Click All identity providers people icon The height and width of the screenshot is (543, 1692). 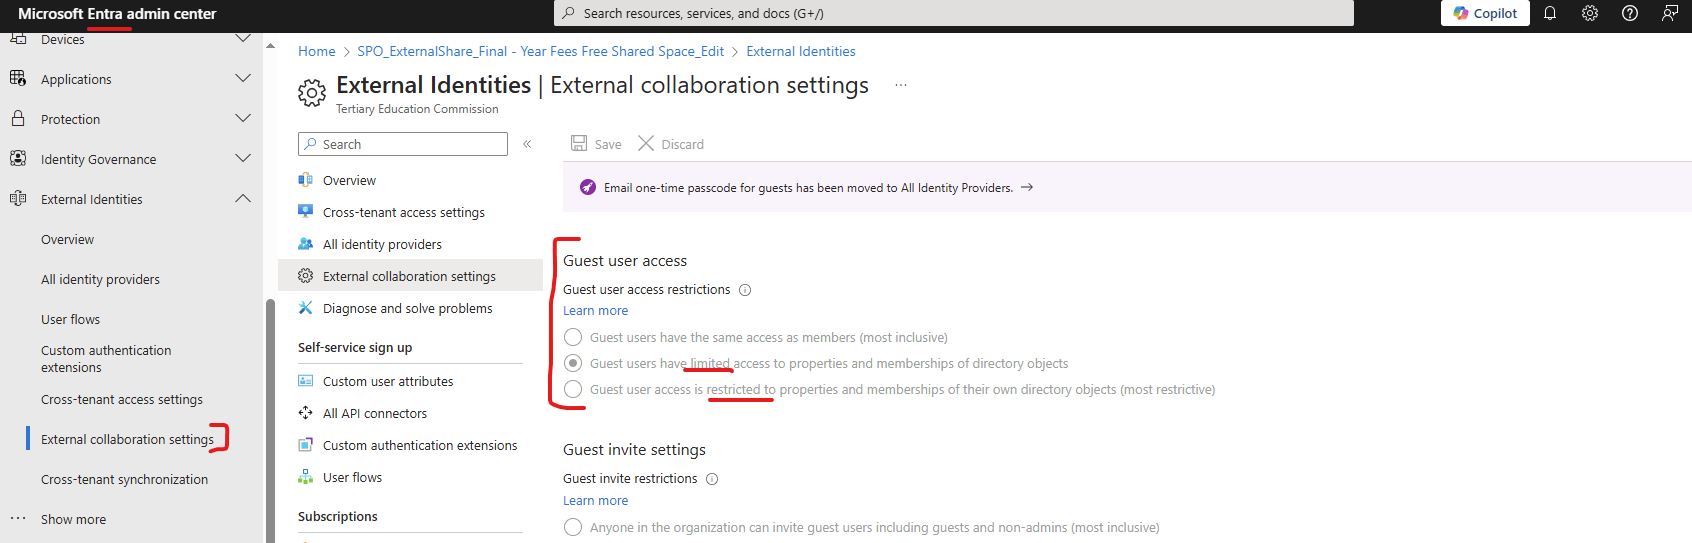click(x=306, y=243)
